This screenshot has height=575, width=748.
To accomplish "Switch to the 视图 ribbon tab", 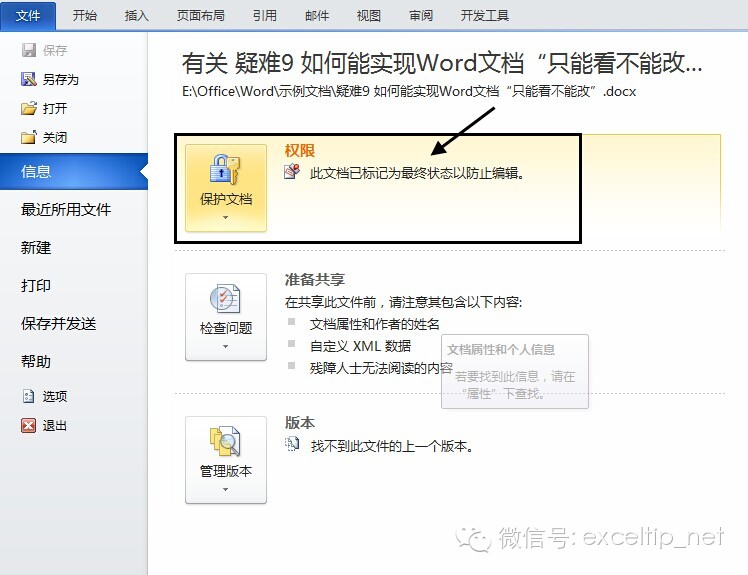I will pyautogui.click(x=369, y=16).
